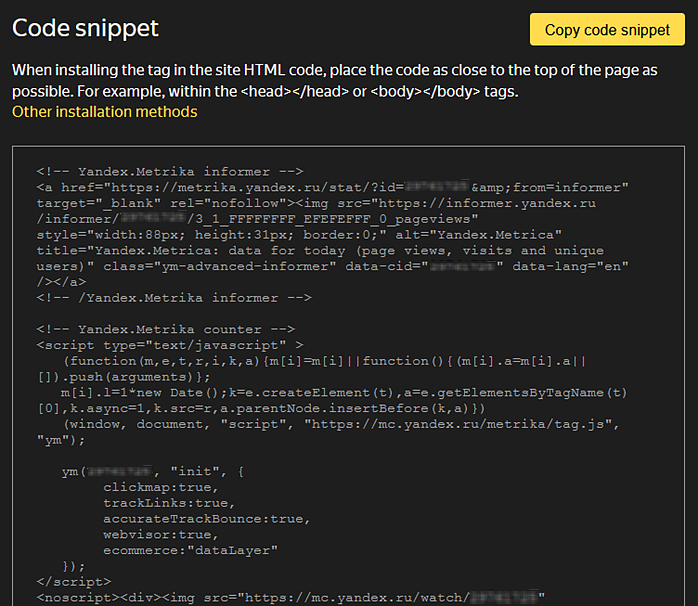Viewport: 698px width, 606px height.
Task: Open the Other installation methods link
Action: pos(104,112)
